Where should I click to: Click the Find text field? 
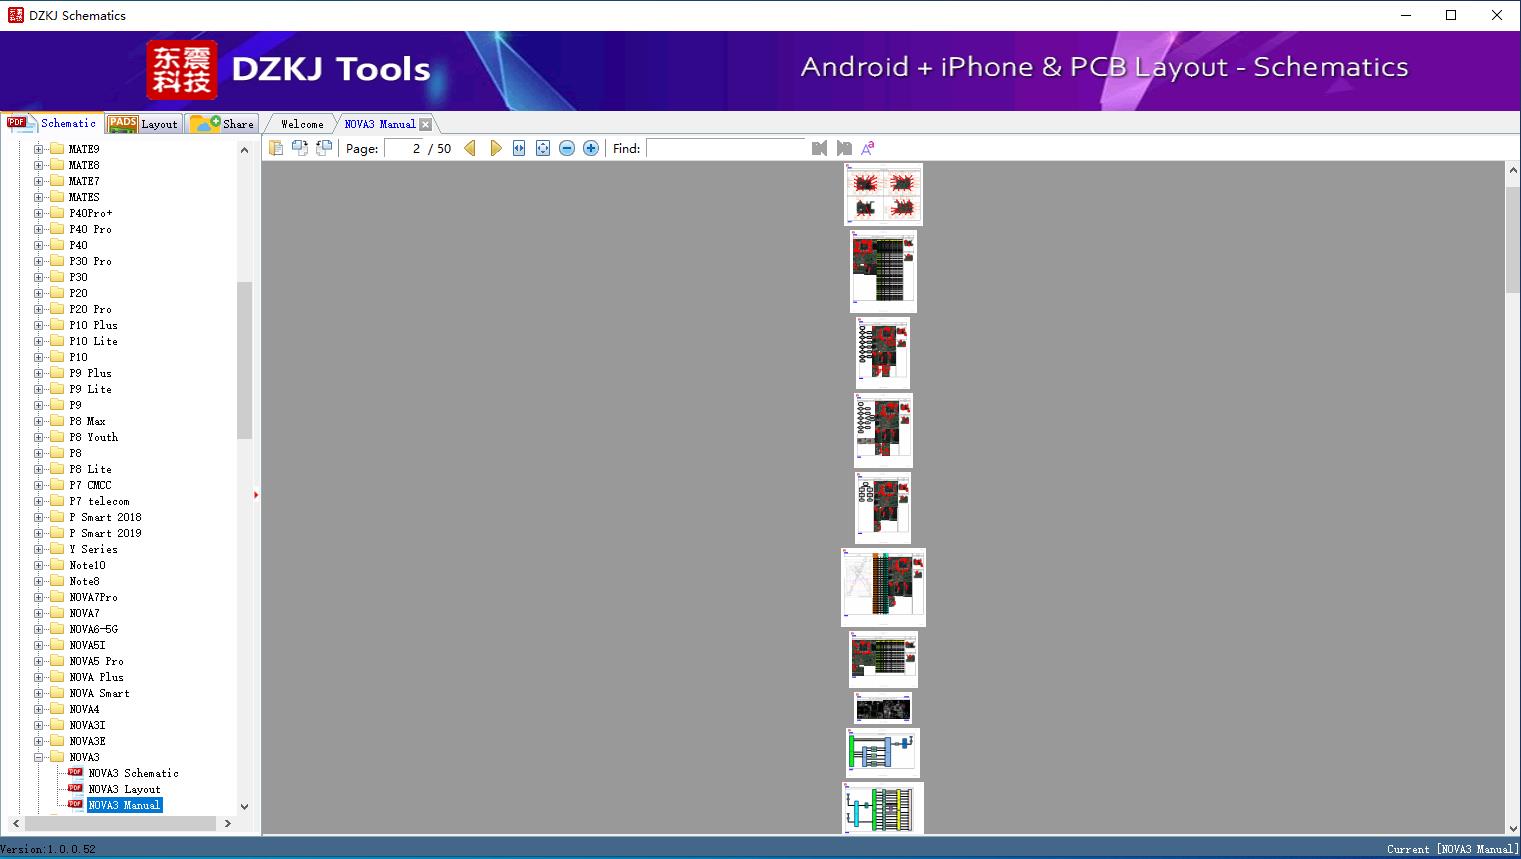(726, 148)
